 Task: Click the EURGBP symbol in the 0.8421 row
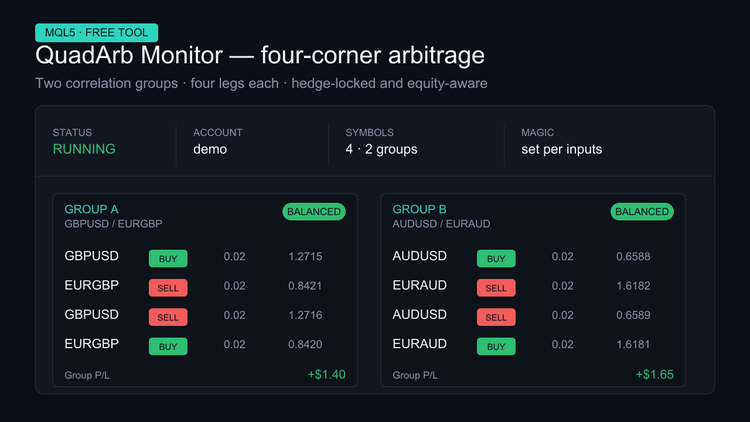coord(91,285)
